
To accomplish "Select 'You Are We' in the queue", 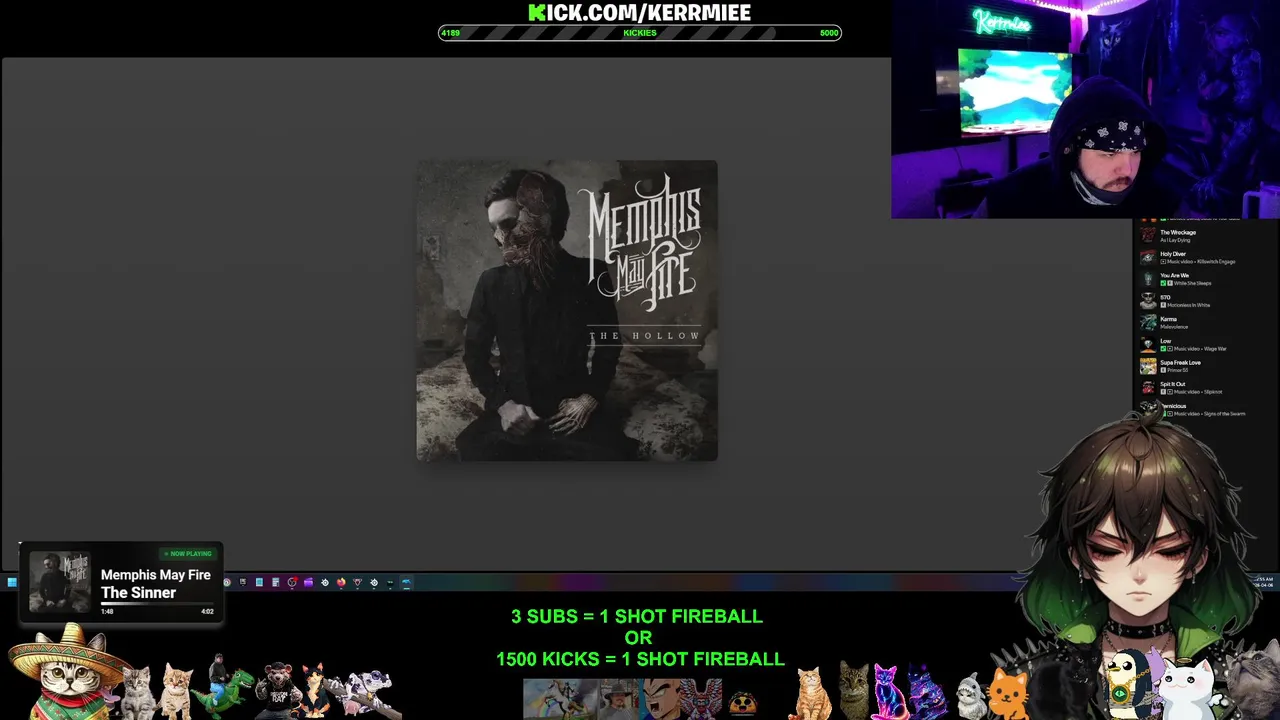I will click(1174, 276).
